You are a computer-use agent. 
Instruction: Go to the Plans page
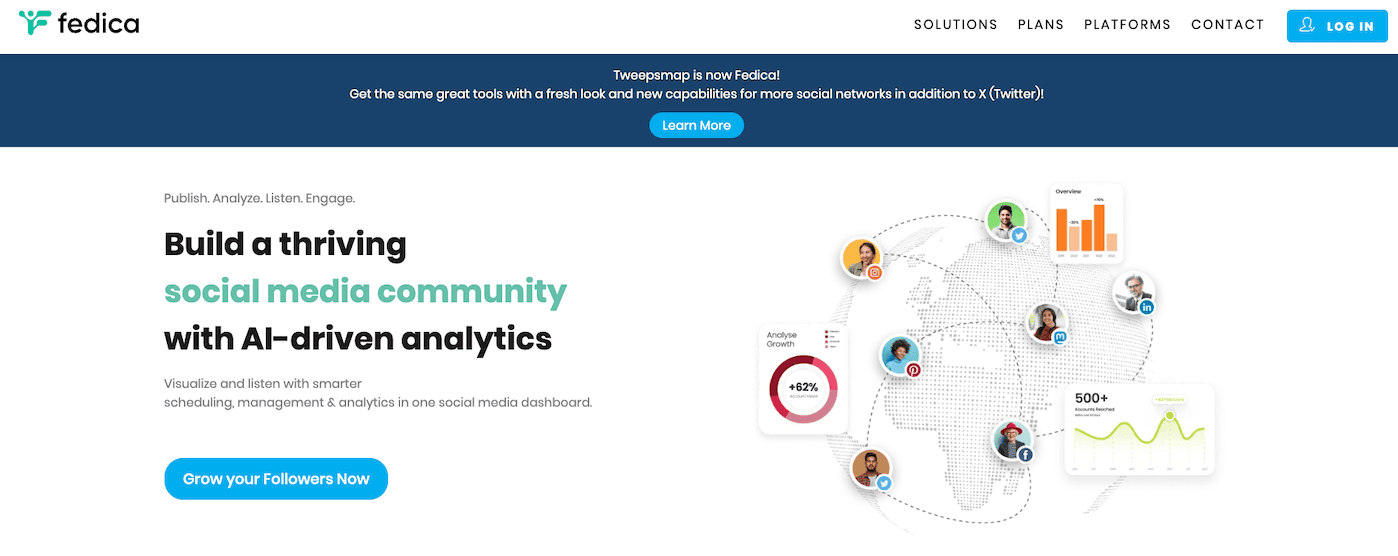(x=1041, y=25)
